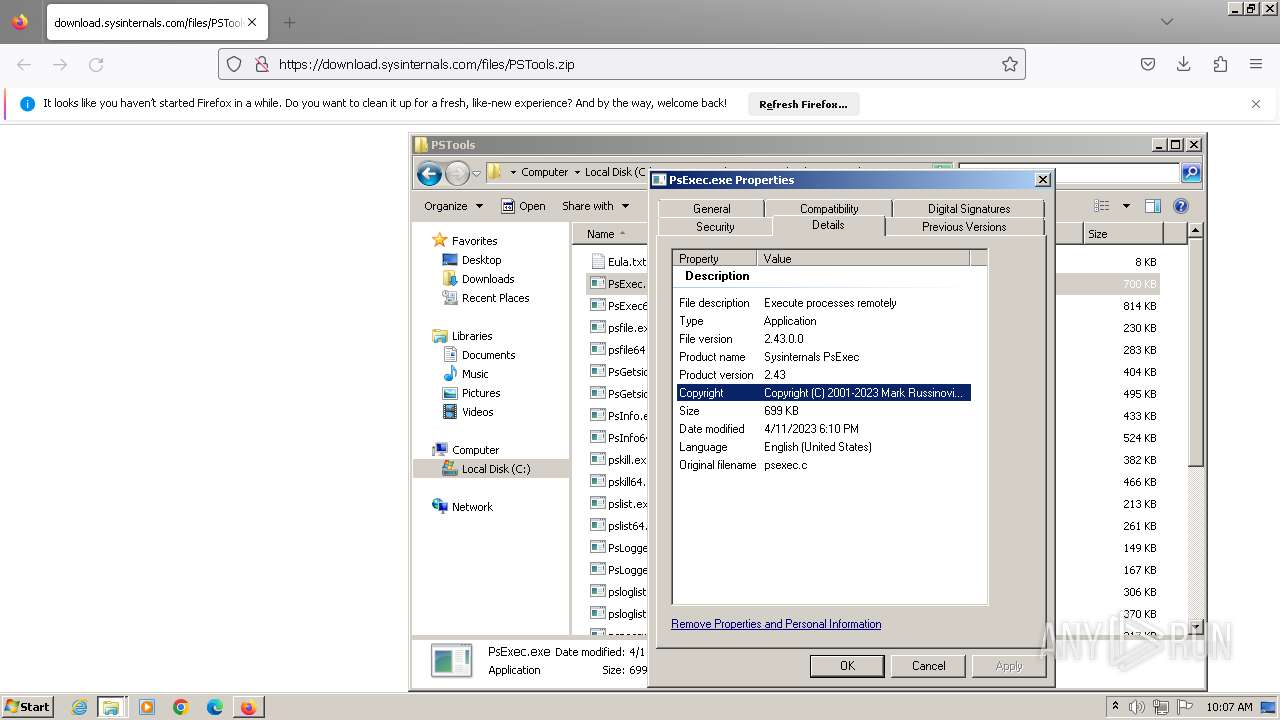Open Firefox hamburger application menu
Image resolution: width=1280 pixels, height=720 pixels.
(1256, 64)
